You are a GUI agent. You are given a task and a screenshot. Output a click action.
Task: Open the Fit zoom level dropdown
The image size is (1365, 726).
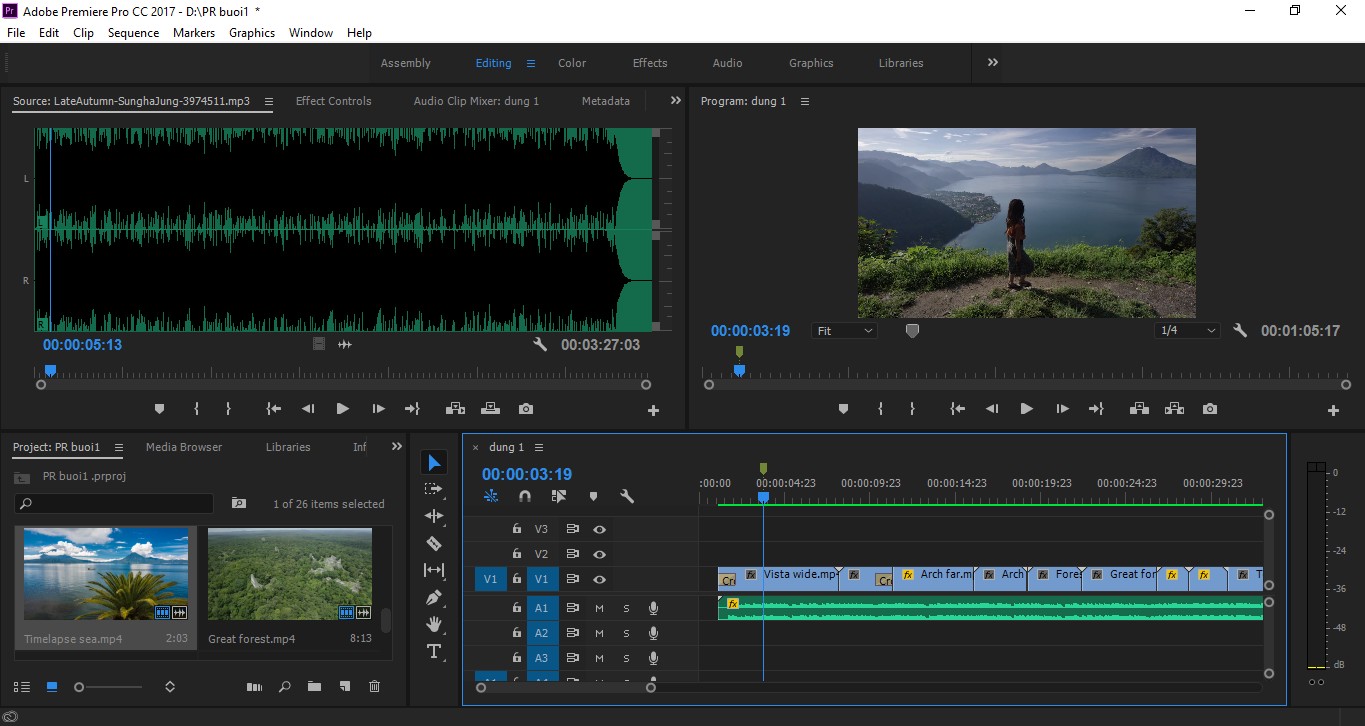tap(844, 331)
